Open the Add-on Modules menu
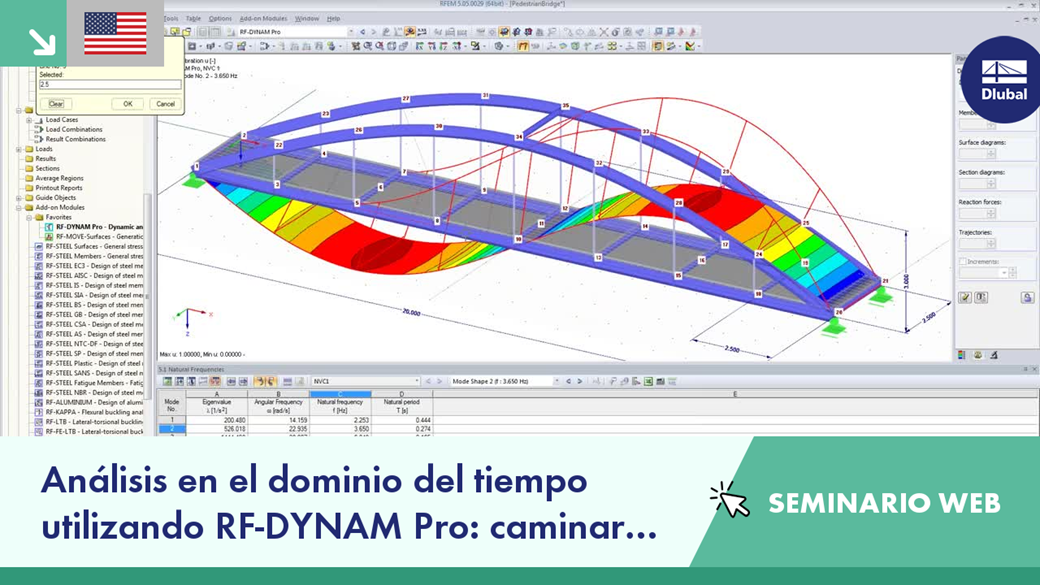Screen dimensions: 1040x585 (263, 19)
